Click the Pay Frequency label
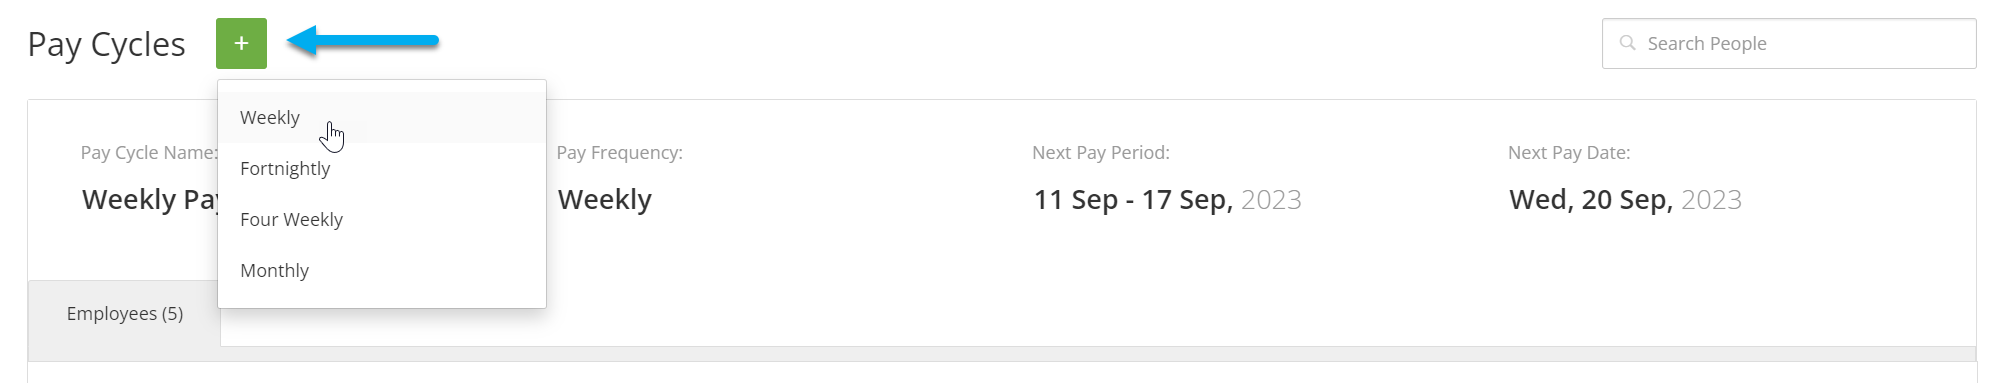This screenshot has height=383, width=2002. 619,152
